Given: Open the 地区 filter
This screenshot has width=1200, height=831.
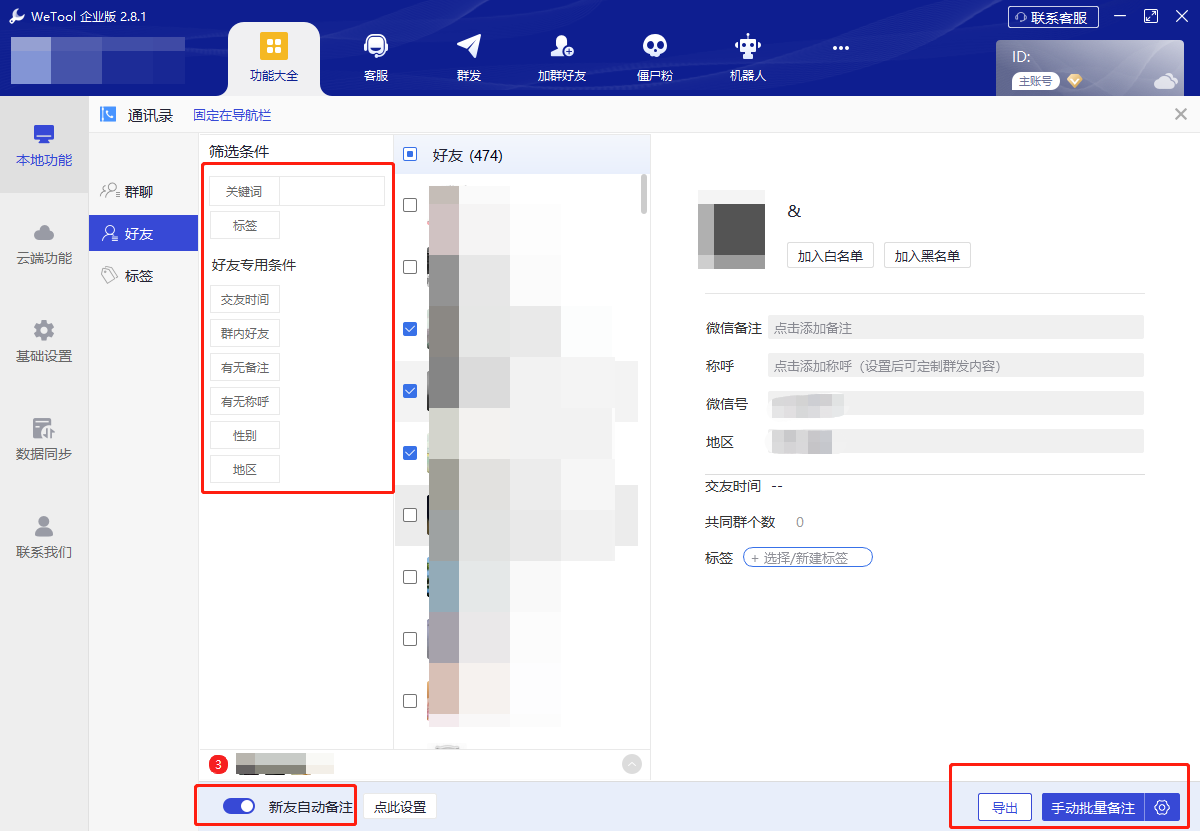Looking at the screenshot, I should pyautogui.click(x=245, y=469).
